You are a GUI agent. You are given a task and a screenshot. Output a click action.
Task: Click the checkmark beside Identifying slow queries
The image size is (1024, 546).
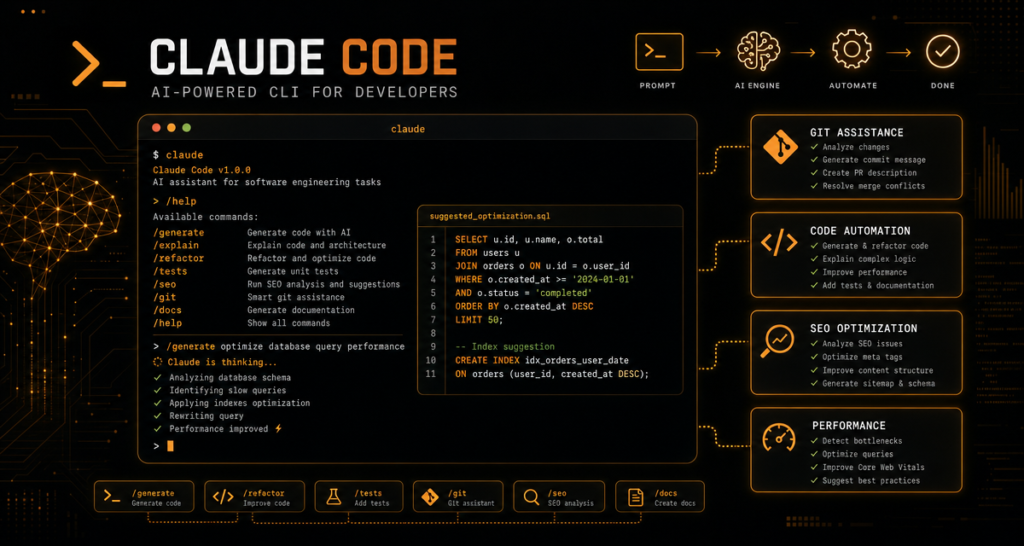tap(157, 390)
